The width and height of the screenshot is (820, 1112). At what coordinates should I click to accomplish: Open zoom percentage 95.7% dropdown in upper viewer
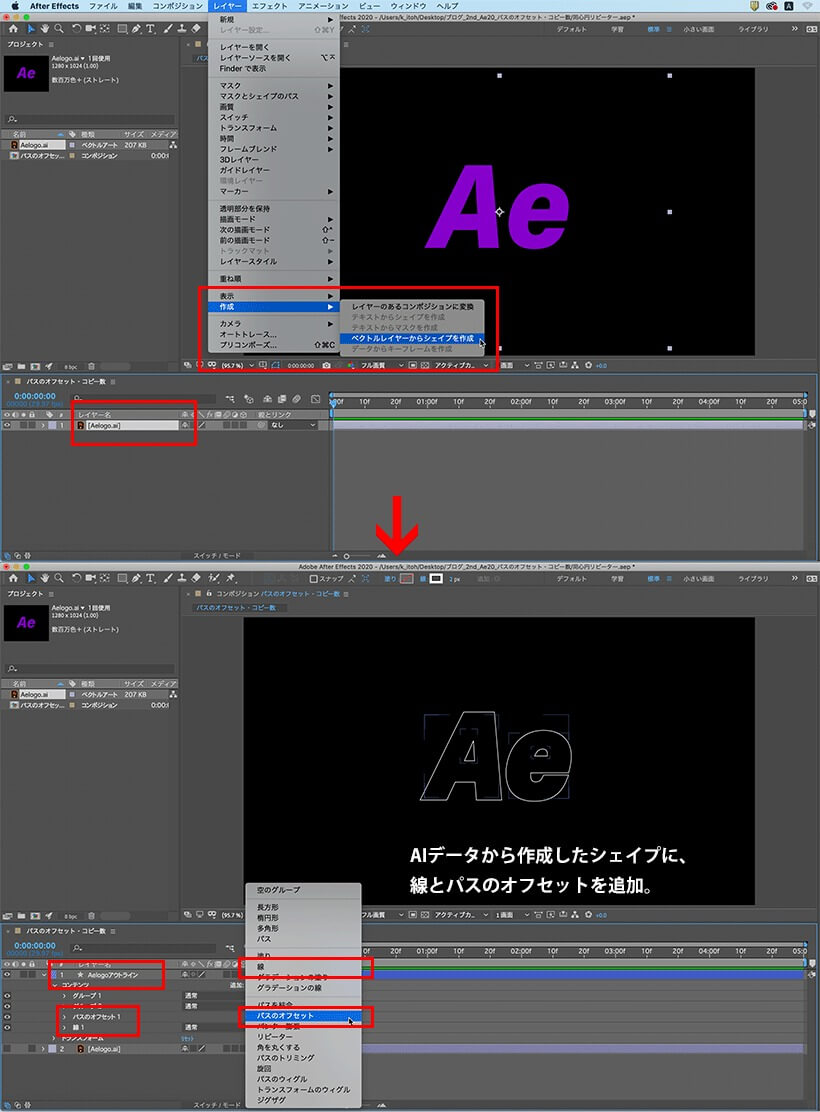point(238,365)
